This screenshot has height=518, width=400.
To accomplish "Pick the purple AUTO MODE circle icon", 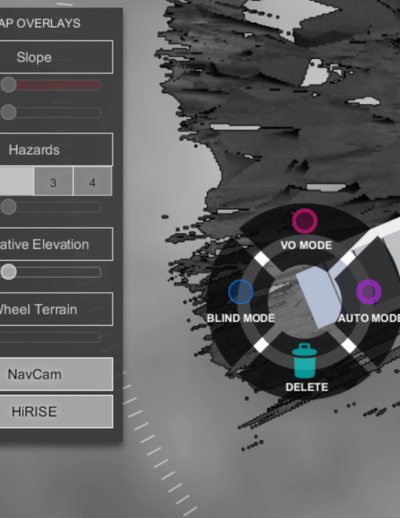I will 369,292.
